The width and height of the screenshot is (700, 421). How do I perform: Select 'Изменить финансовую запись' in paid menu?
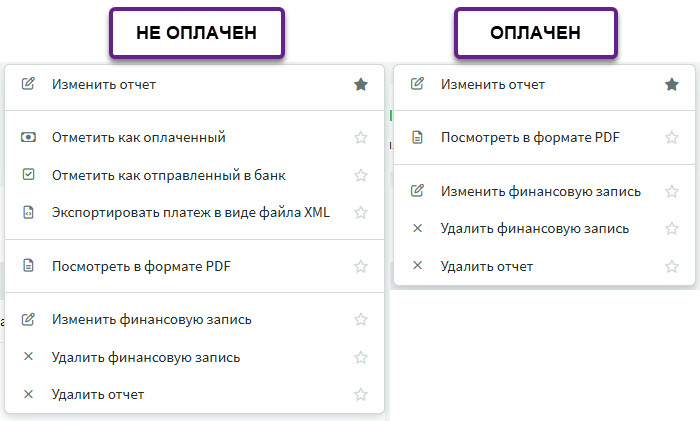click(x=540, y=192)
